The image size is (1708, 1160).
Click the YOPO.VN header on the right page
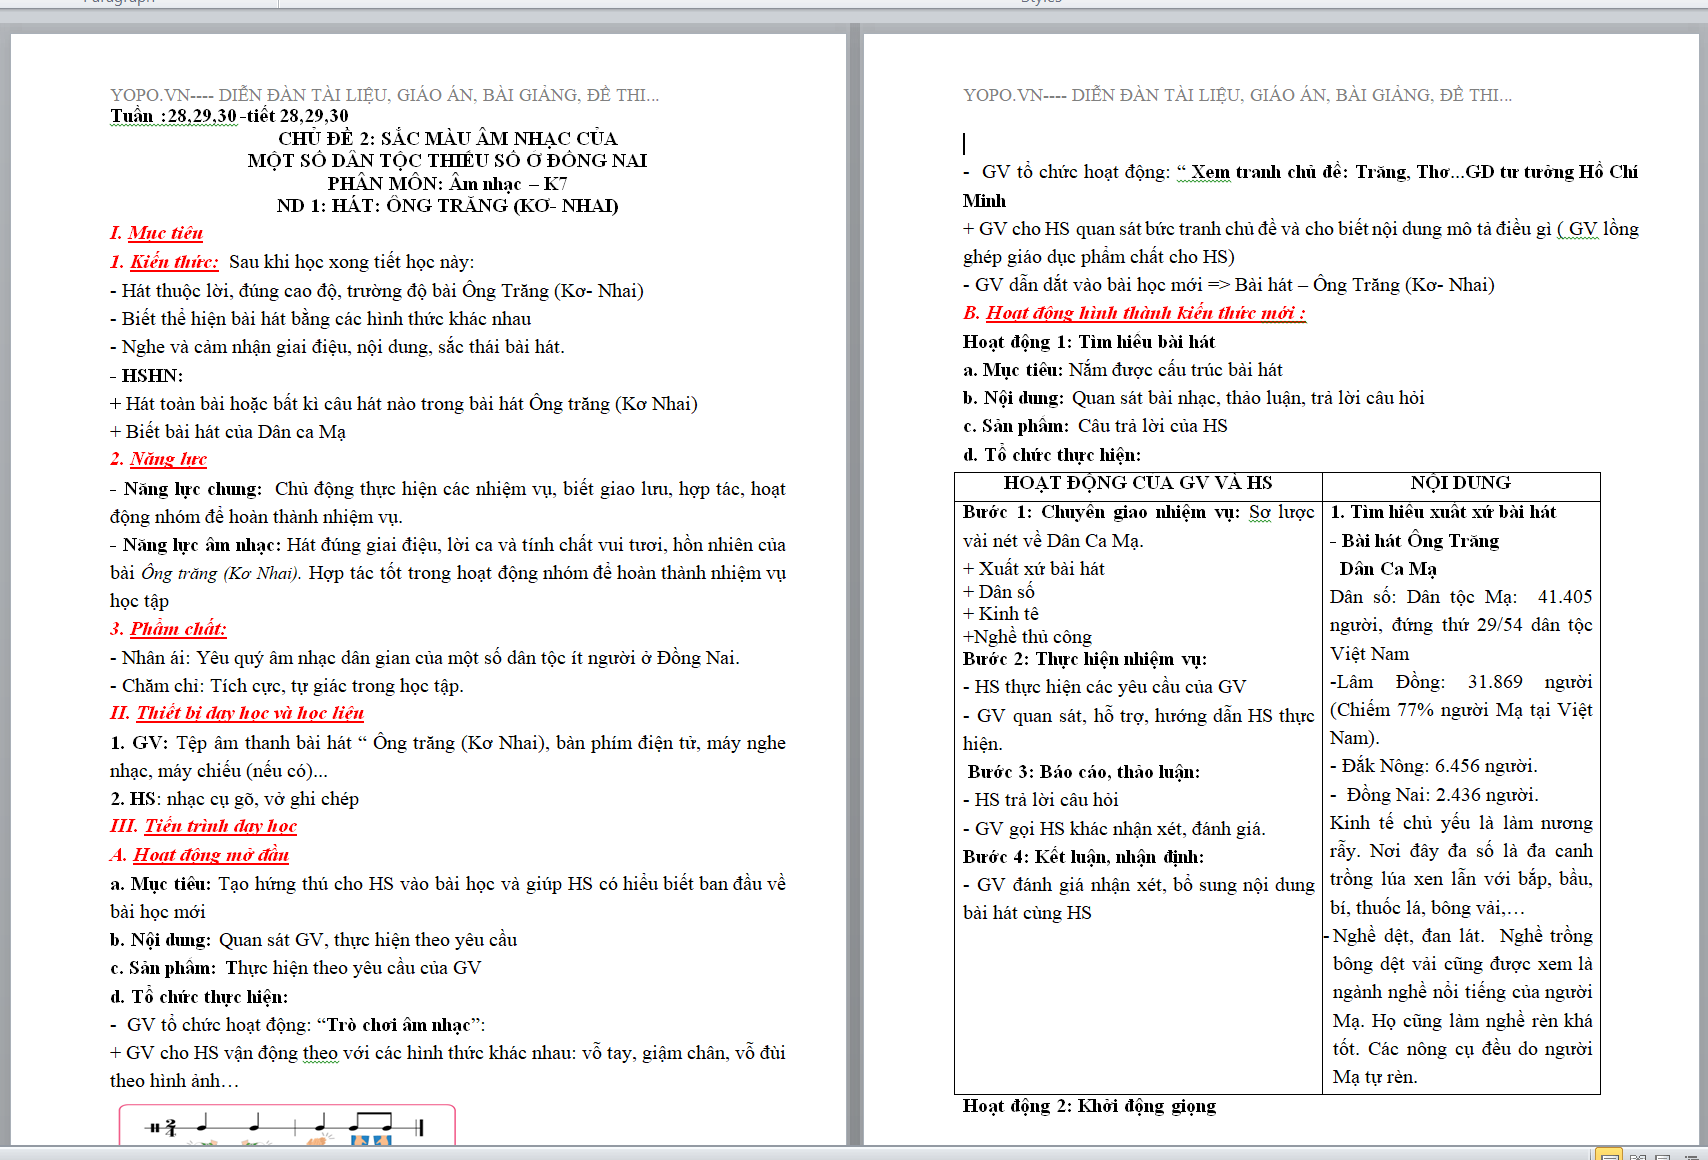point(1237,95)
